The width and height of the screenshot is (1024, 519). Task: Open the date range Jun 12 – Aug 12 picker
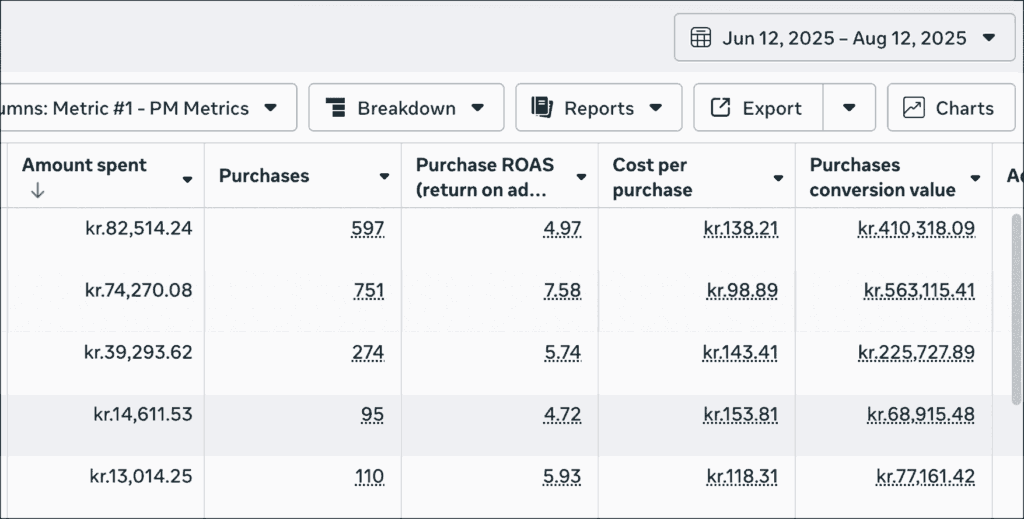(x=844, y=38)
